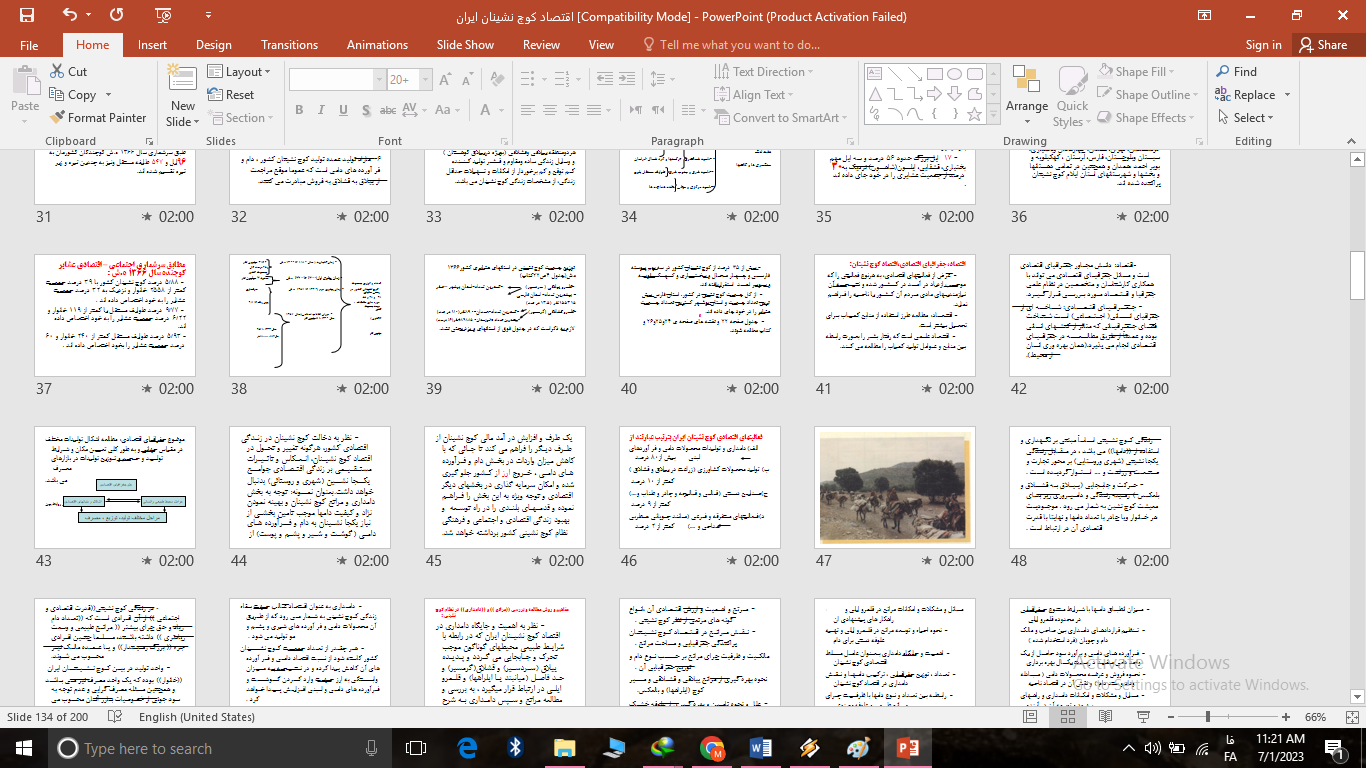This screenshot has width=1366, height=768.
Task: Select the rectangle shape in shapes gallery
Action: coord(935,74)
